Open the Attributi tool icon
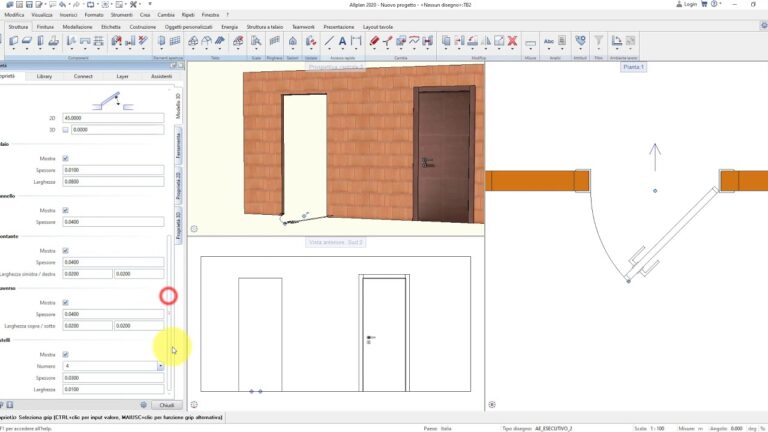Viewport: 768px width, 432px height. pyautogui.click(x=580, y=40)
